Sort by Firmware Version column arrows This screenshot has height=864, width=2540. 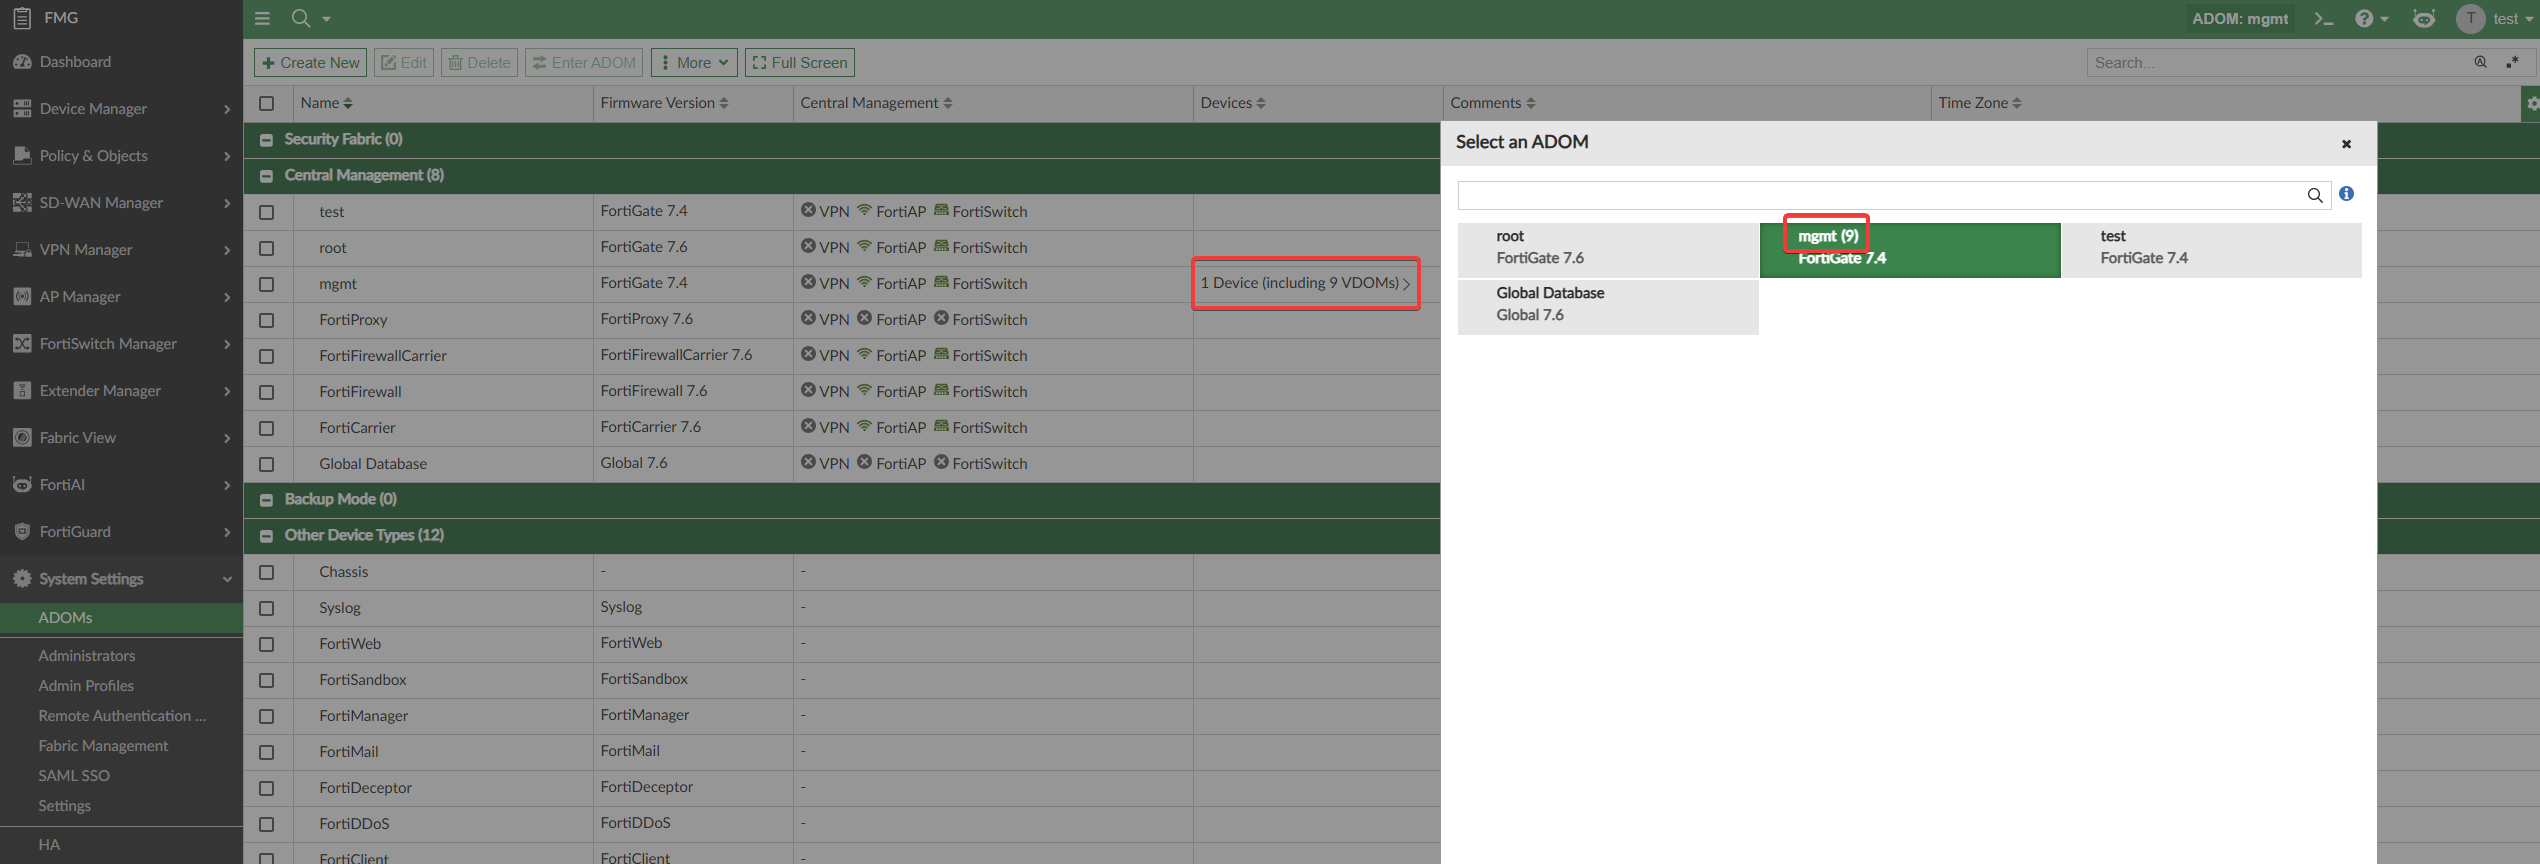click(x=724, y=103)
